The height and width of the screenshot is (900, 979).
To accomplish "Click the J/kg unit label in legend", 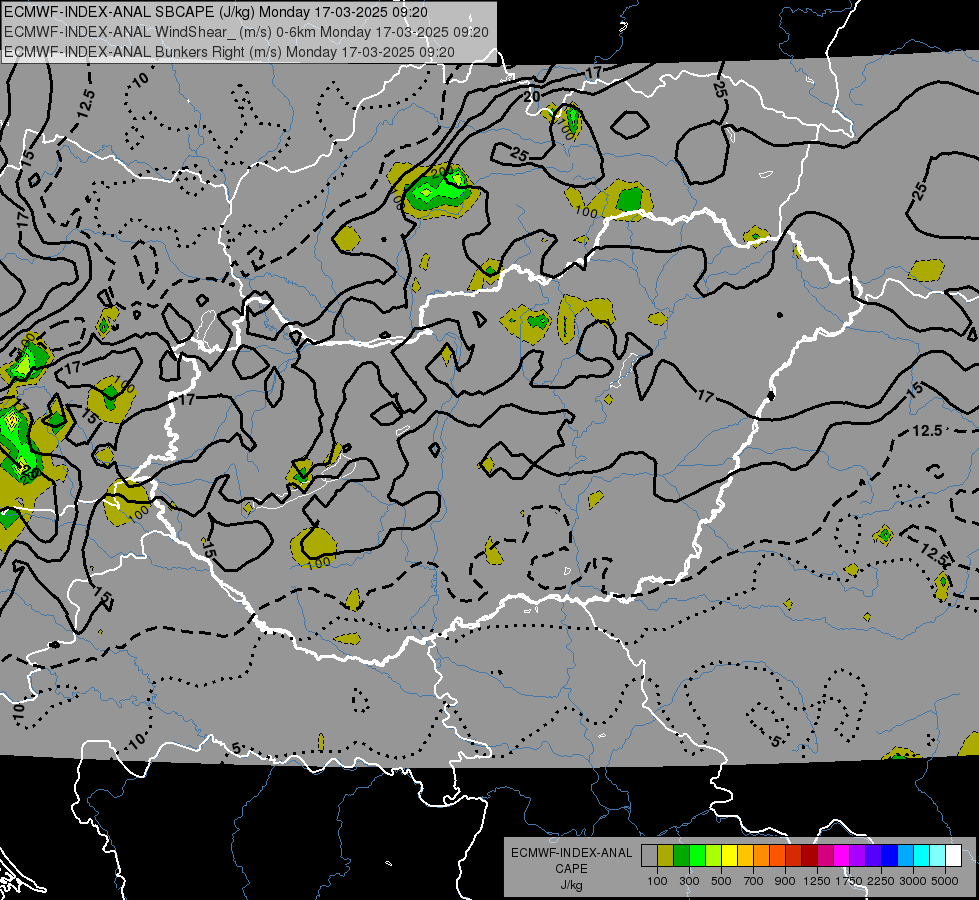I will coord(571,885).
